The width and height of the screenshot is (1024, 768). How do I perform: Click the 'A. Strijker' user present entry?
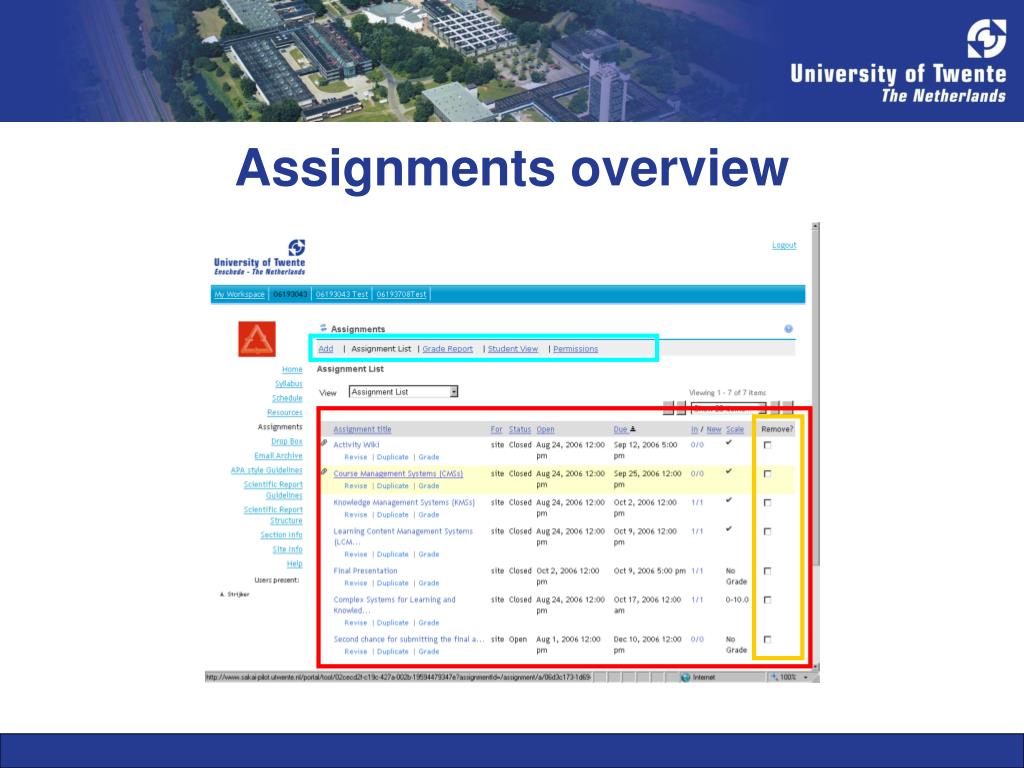[235, 594]
